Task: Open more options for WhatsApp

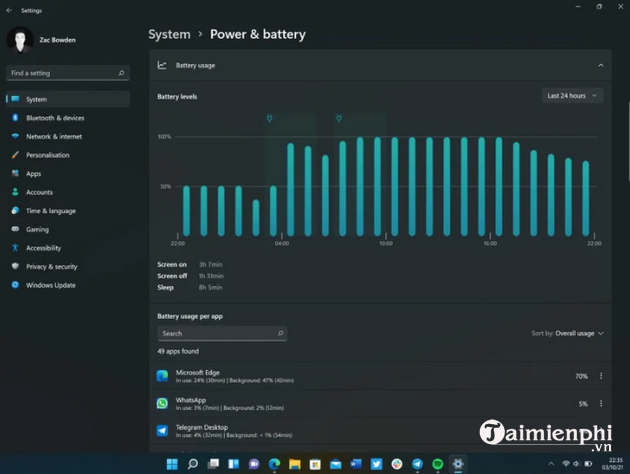Action: [x=601, y=403]
